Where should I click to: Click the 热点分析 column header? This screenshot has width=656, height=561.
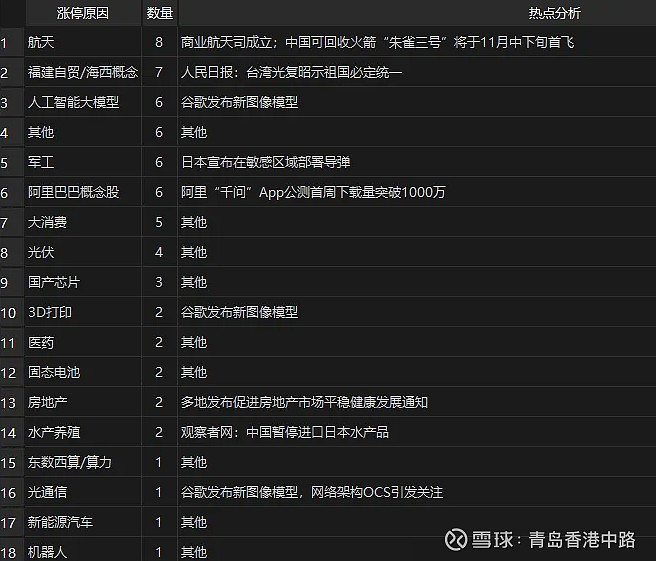[x=554, y=13]
